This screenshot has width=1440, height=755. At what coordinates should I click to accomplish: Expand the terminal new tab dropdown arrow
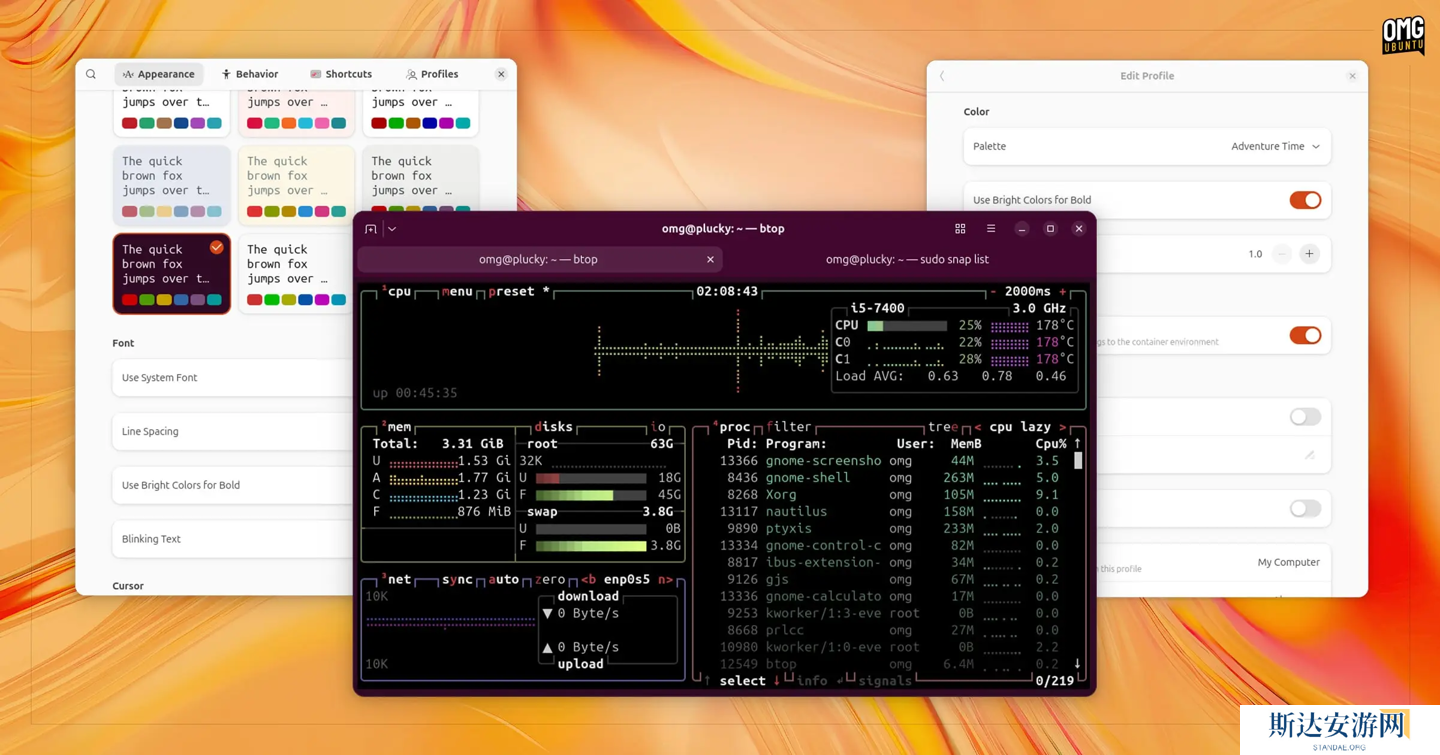coord(392,229)
